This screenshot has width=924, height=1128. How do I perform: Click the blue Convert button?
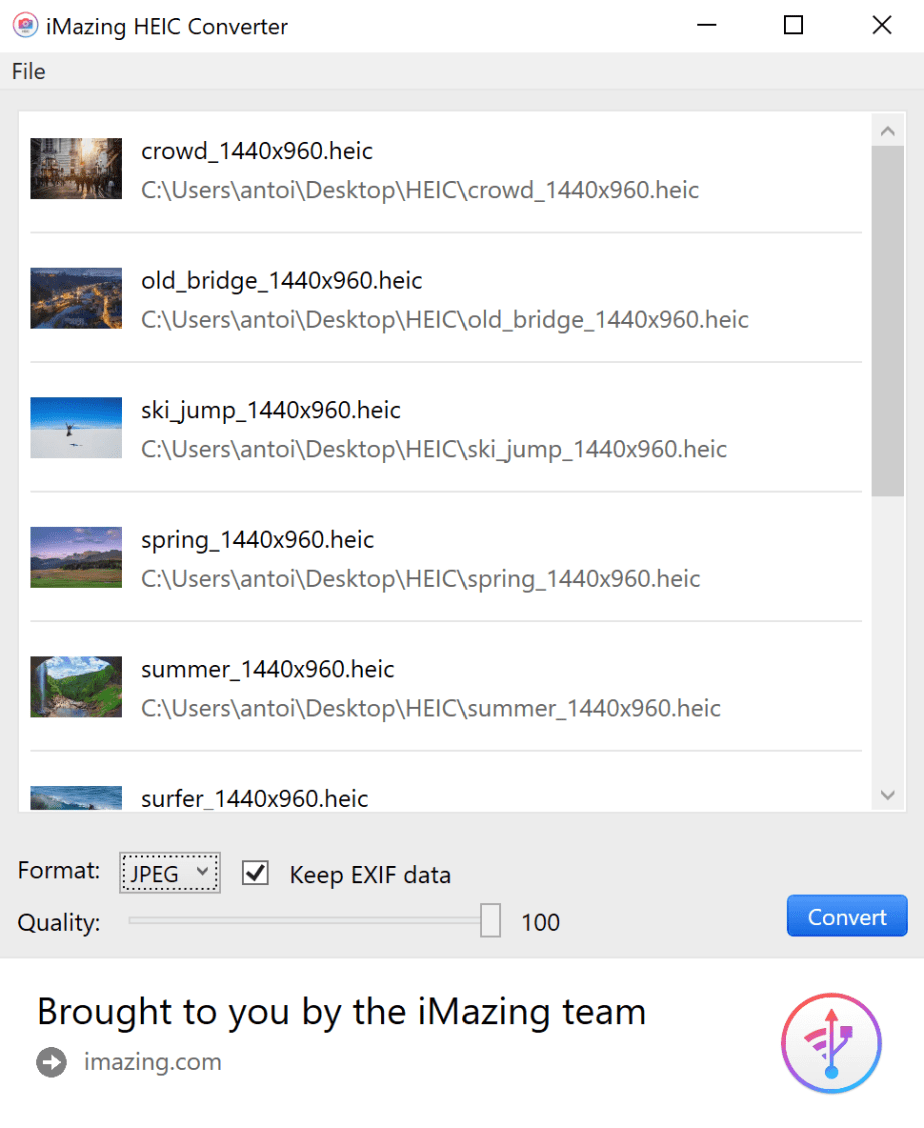point(847,916)
